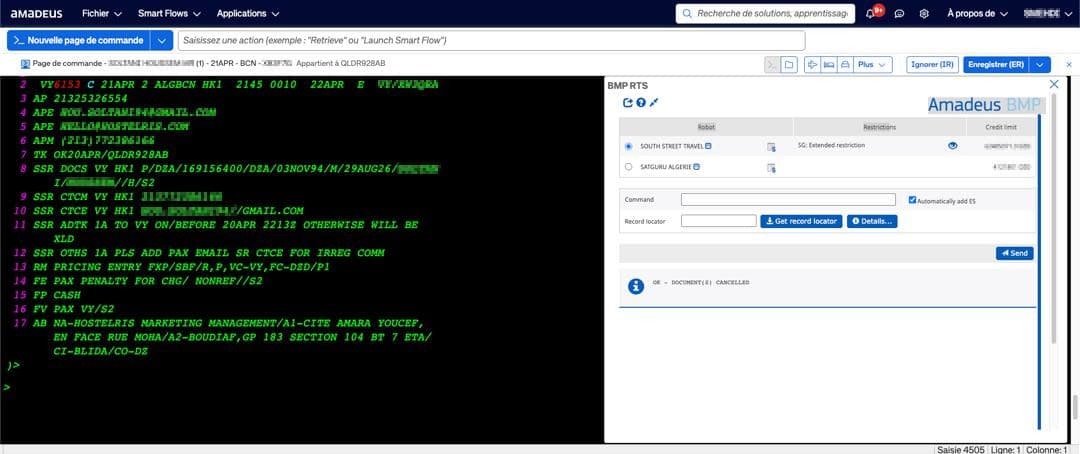Viewport: 1080px width, 454px height.
Task: Click the flight (airplane) icon
Action: point(813,64)
